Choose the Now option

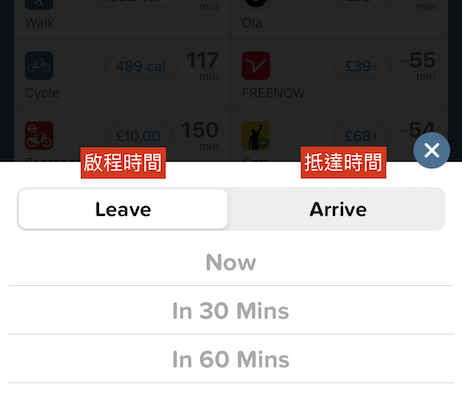tap(231, 262)
